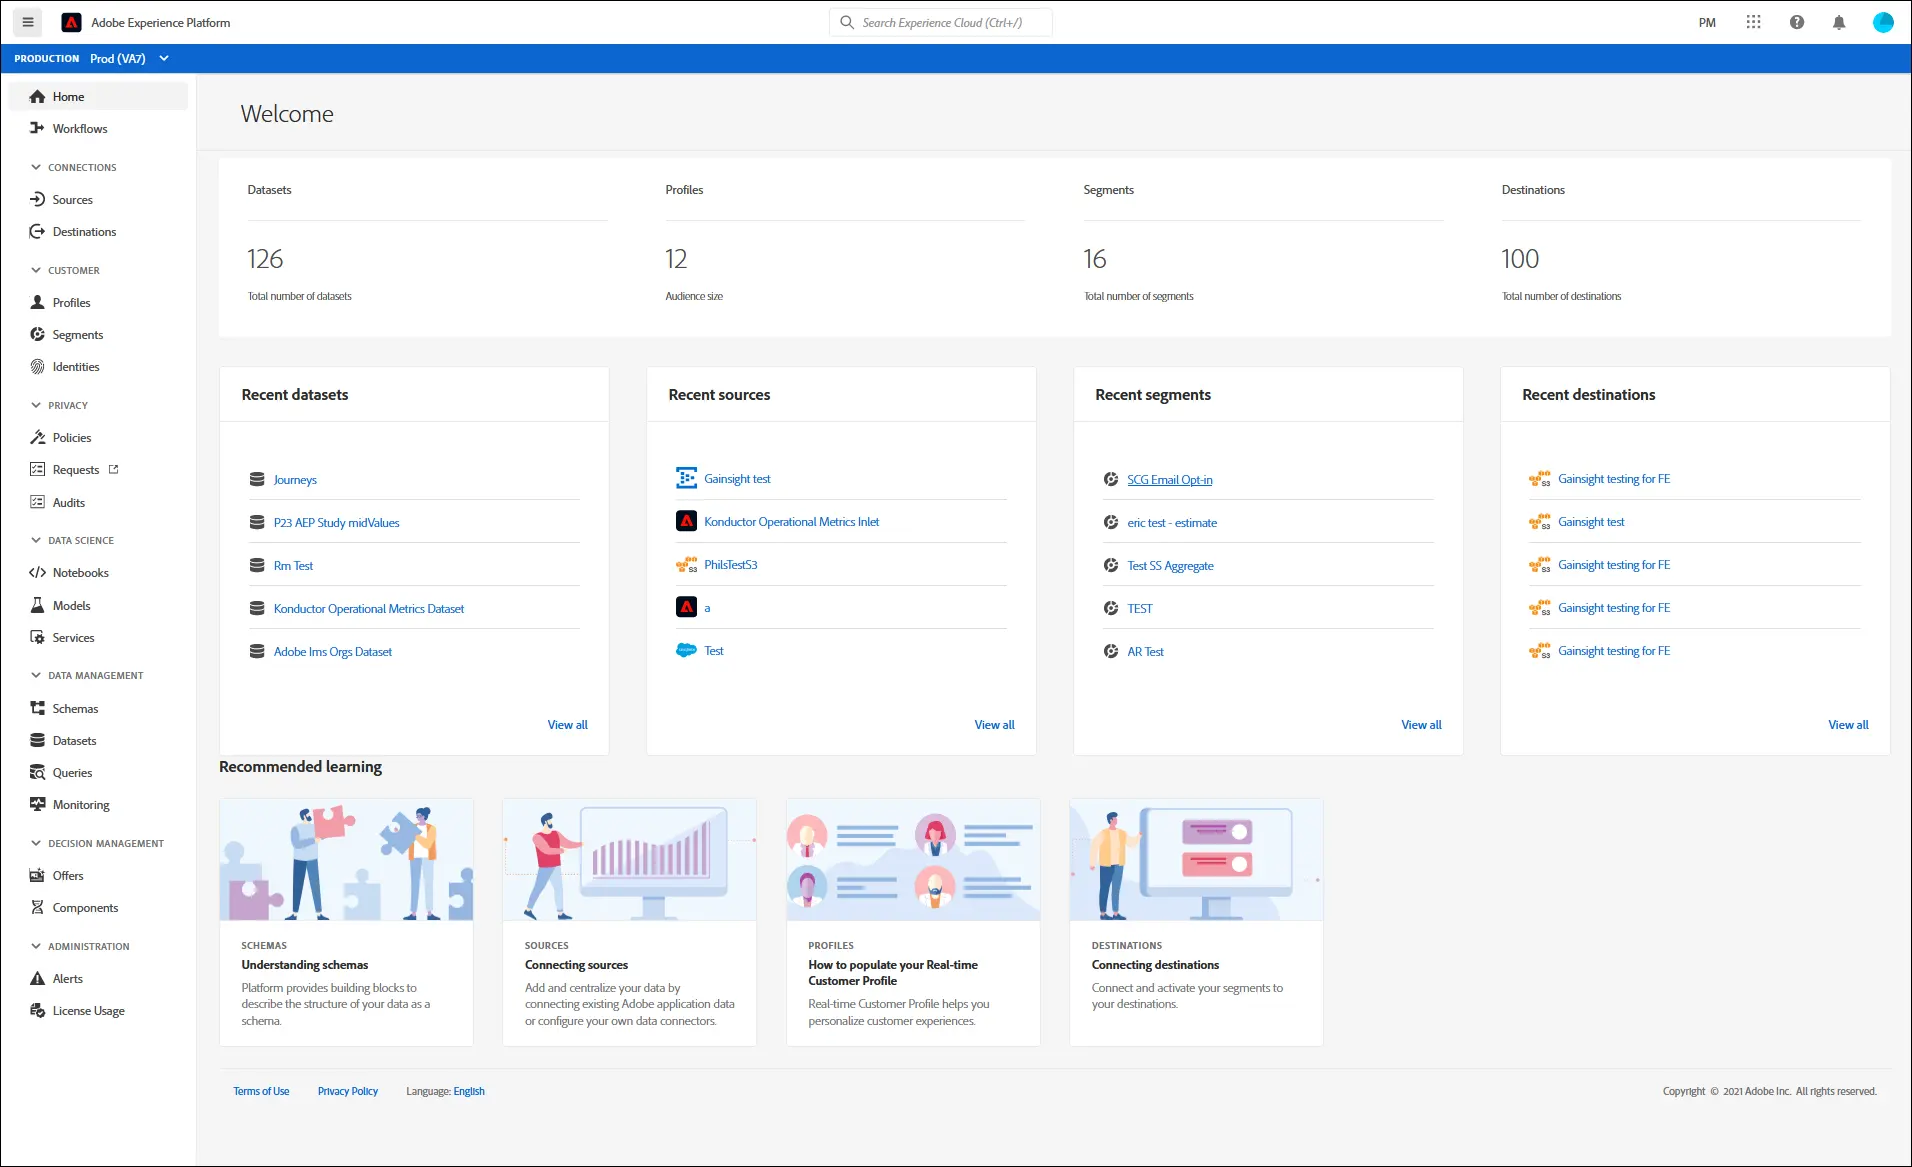
Task: Open the Alerts page
Action: (x=68, y=978)
